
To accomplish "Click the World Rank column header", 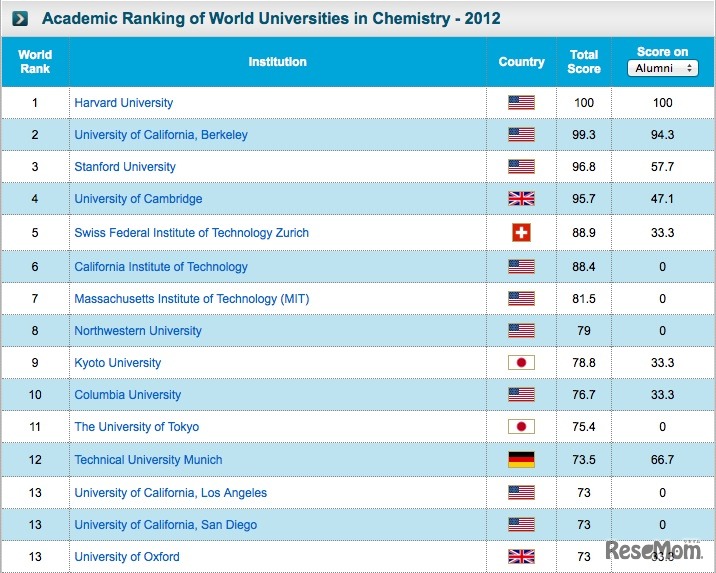I will [x=35, y=62].
